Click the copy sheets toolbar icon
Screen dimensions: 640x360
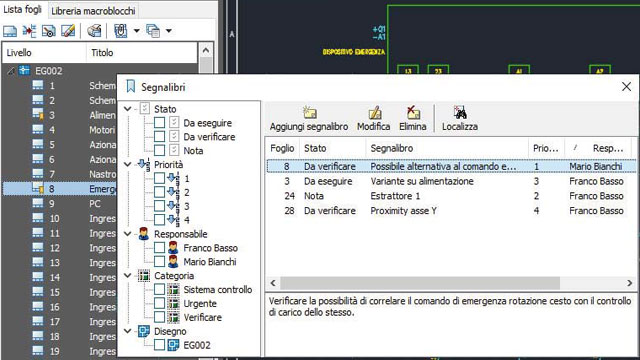[153, 31]
